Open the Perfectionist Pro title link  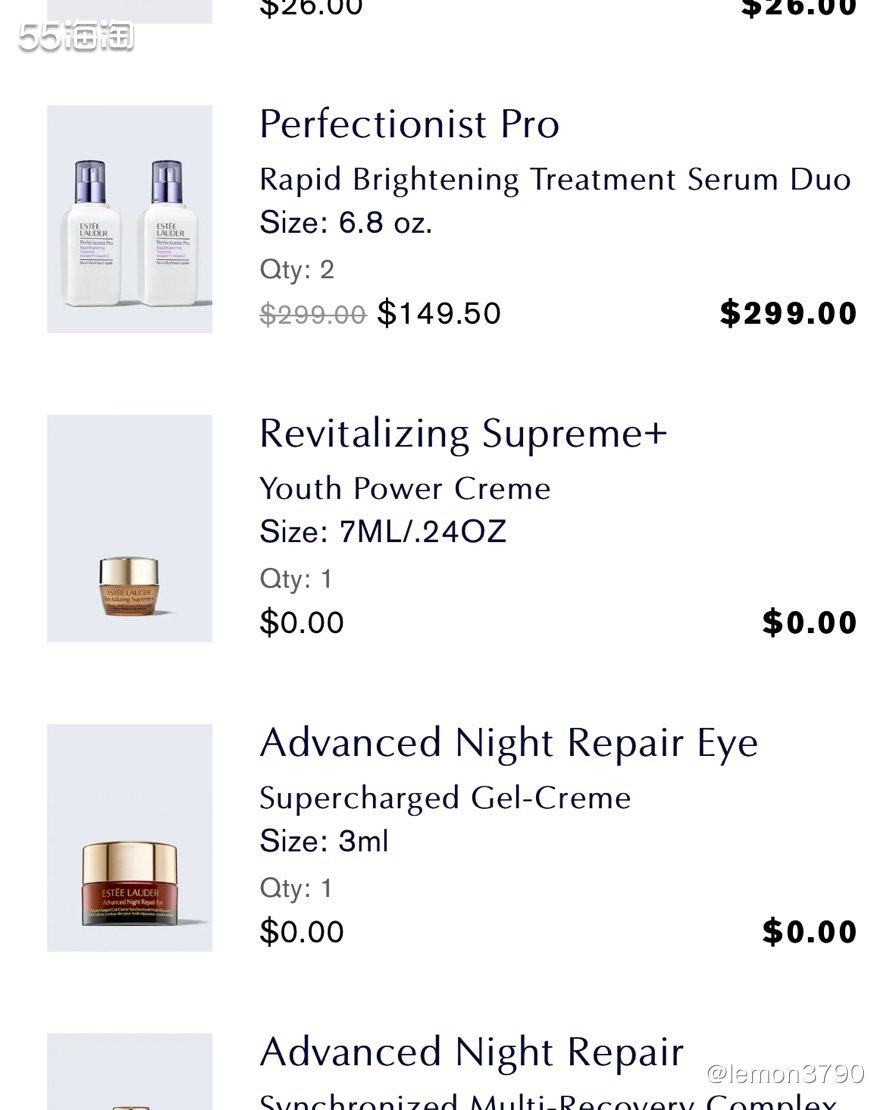pos(409,124)
